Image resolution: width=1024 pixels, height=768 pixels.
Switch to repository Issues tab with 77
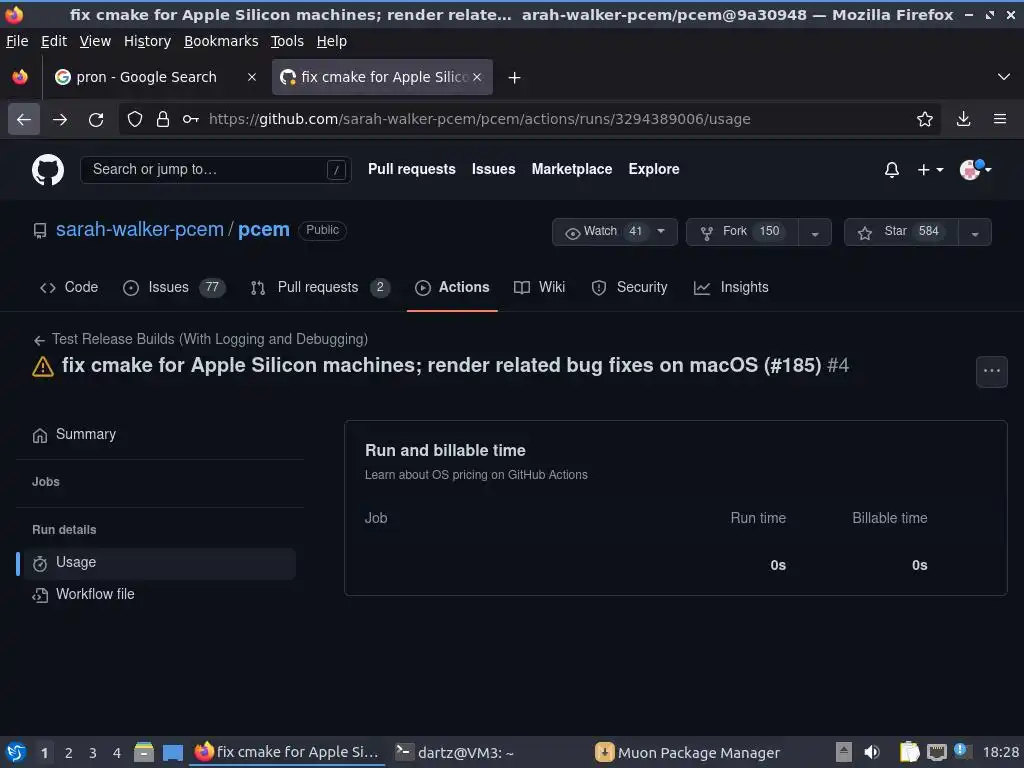point(174,287)
